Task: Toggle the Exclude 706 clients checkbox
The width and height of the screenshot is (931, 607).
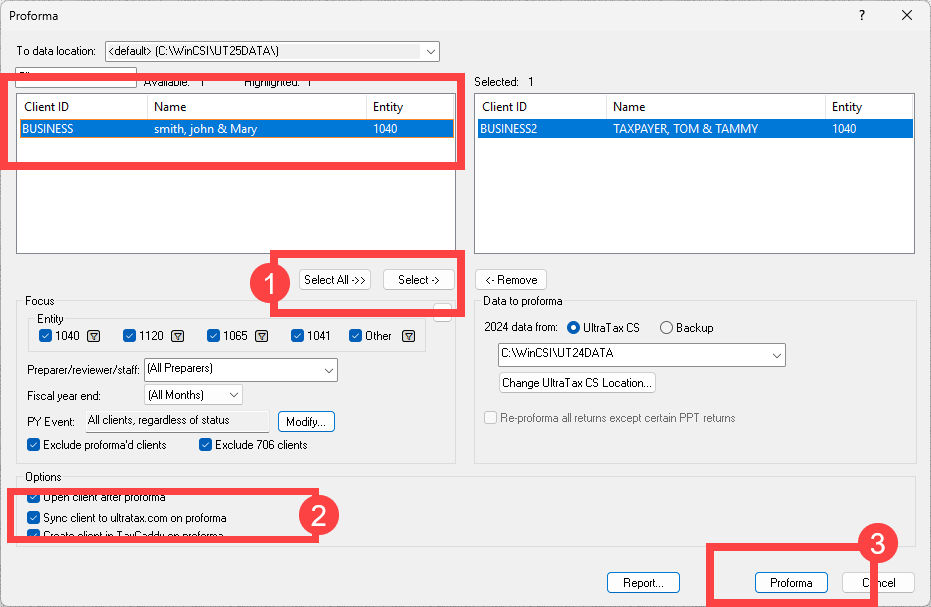Action: click(x=206, y=445)
